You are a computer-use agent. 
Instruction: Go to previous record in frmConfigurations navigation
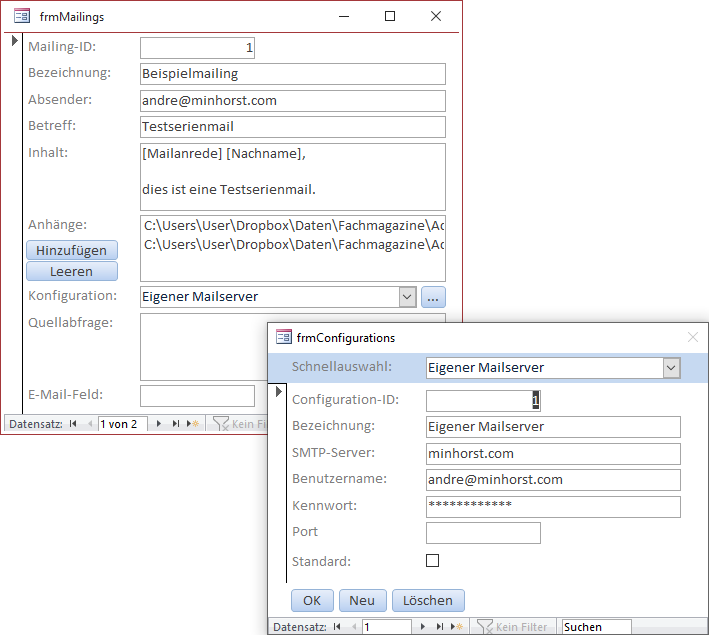coord(354,626)
